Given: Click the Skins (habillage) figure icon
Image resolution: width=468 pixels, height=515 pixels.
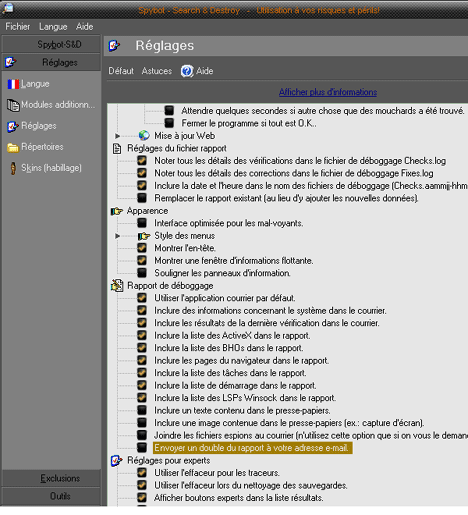Looking at the screenshot, I should point(13,168).
